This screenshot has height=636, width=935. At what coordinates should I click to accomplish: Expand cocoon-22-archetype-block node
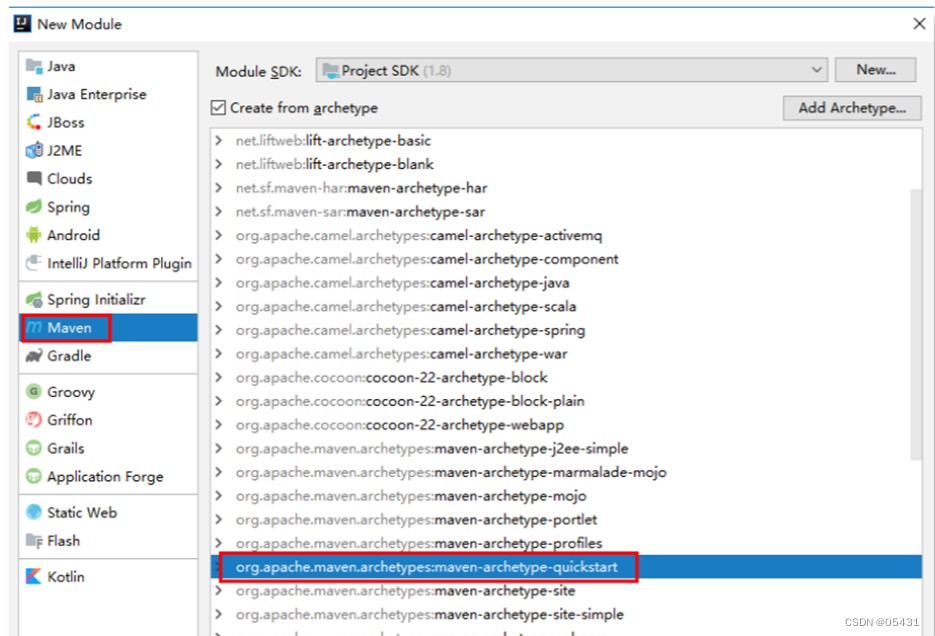tap(219, 377)
